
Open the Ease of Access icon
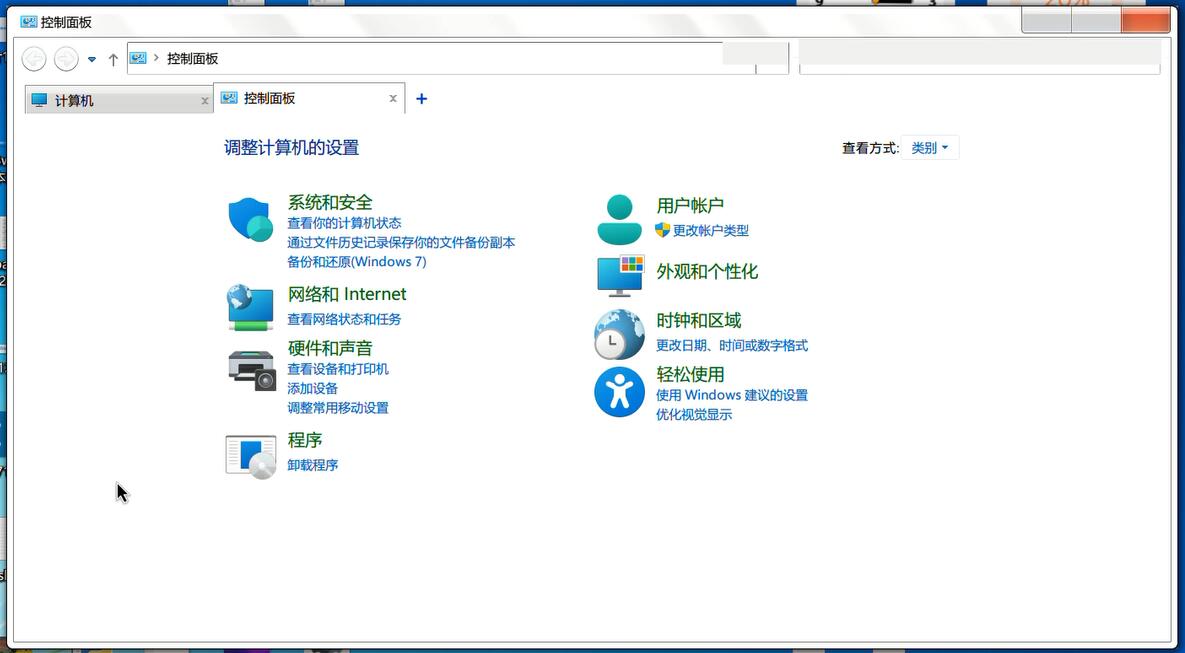click(x=619, y=391)
